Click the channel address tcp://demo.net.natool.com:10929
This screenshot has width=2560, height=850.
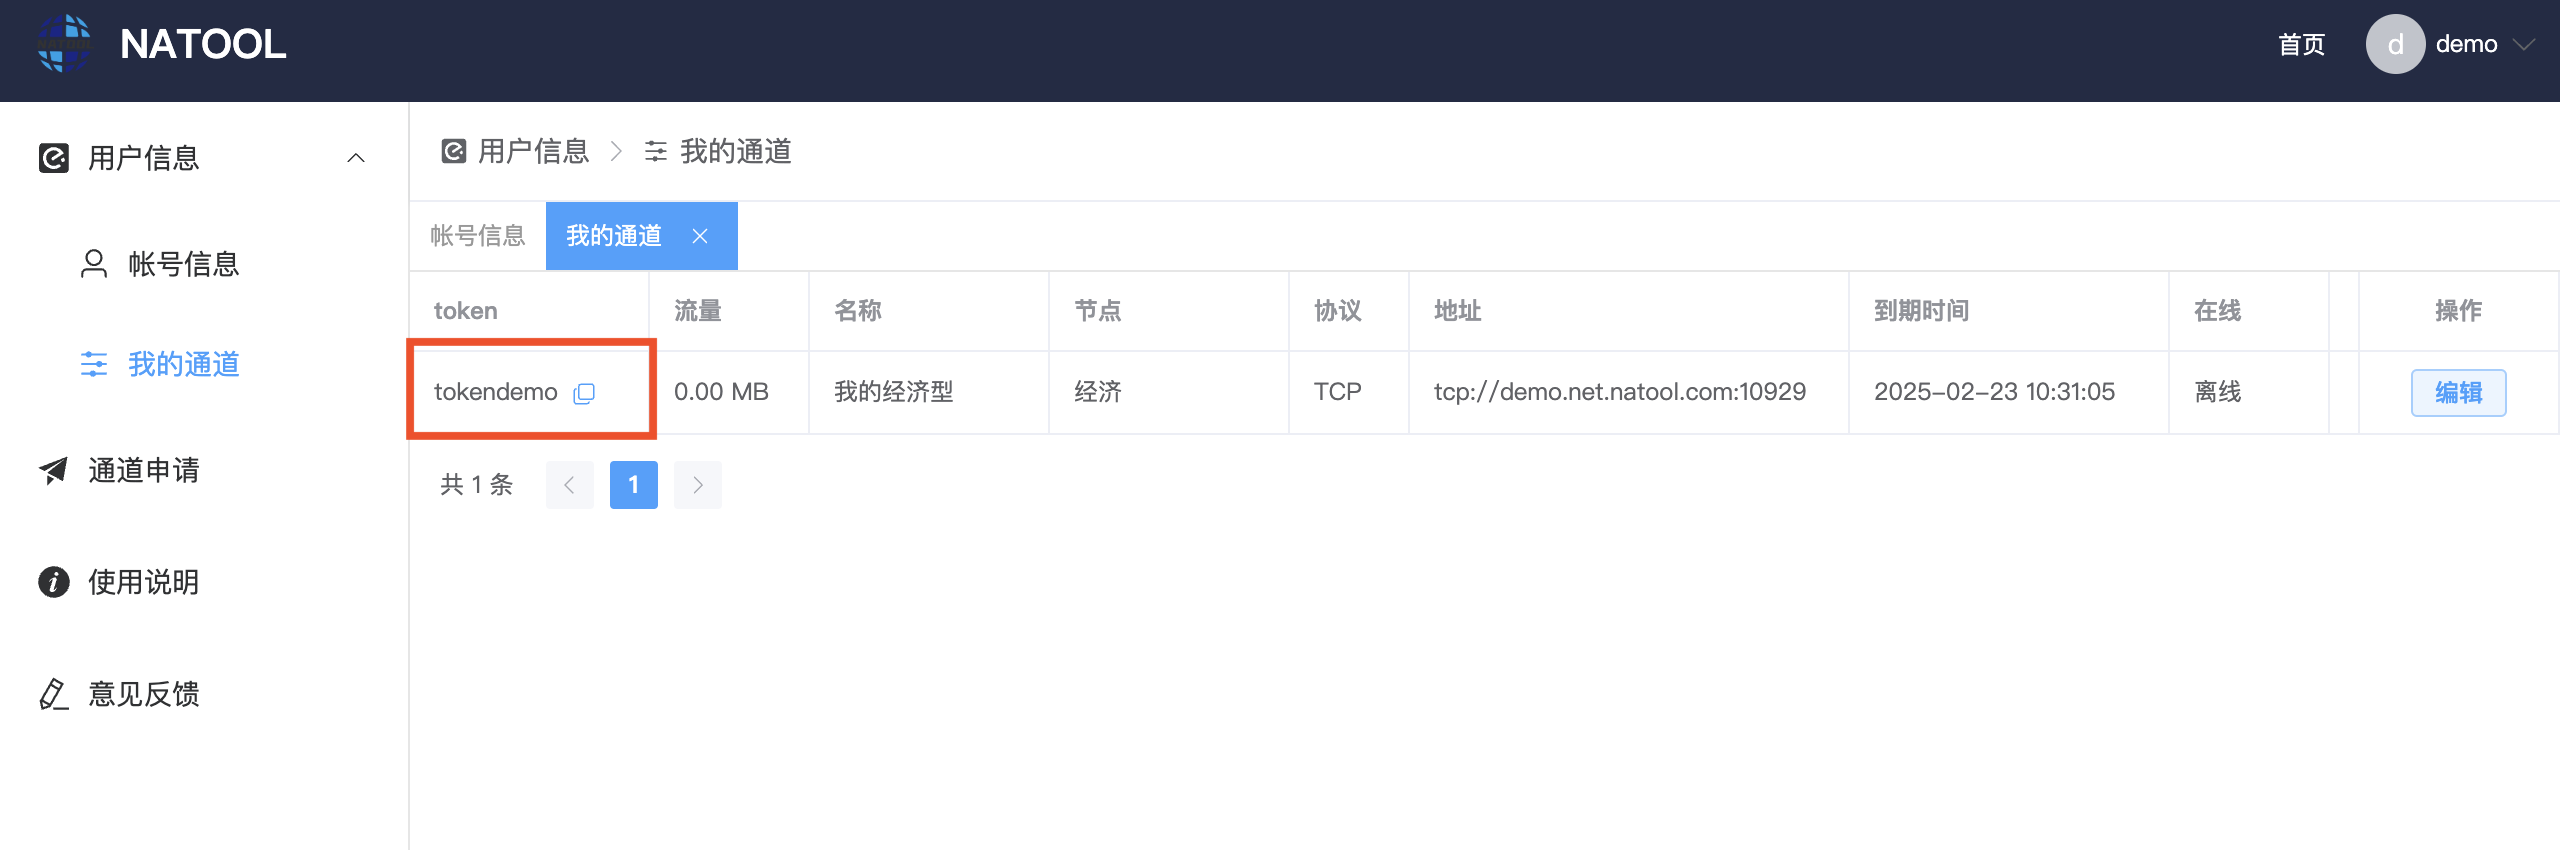(x=1619, y=392)
